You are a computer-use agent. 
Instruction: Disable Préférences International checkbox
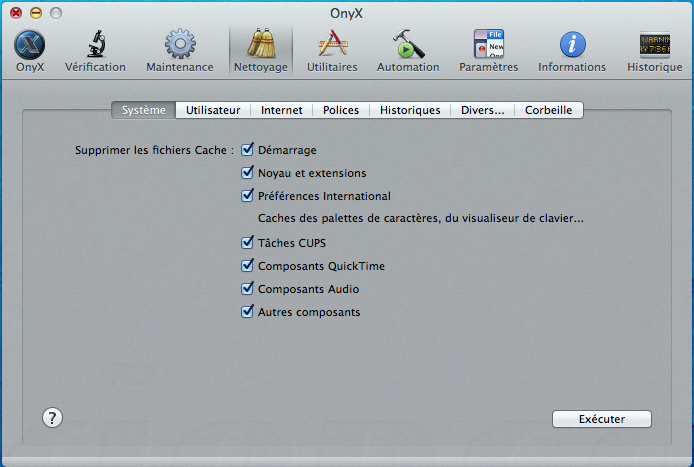click(247, 196)
